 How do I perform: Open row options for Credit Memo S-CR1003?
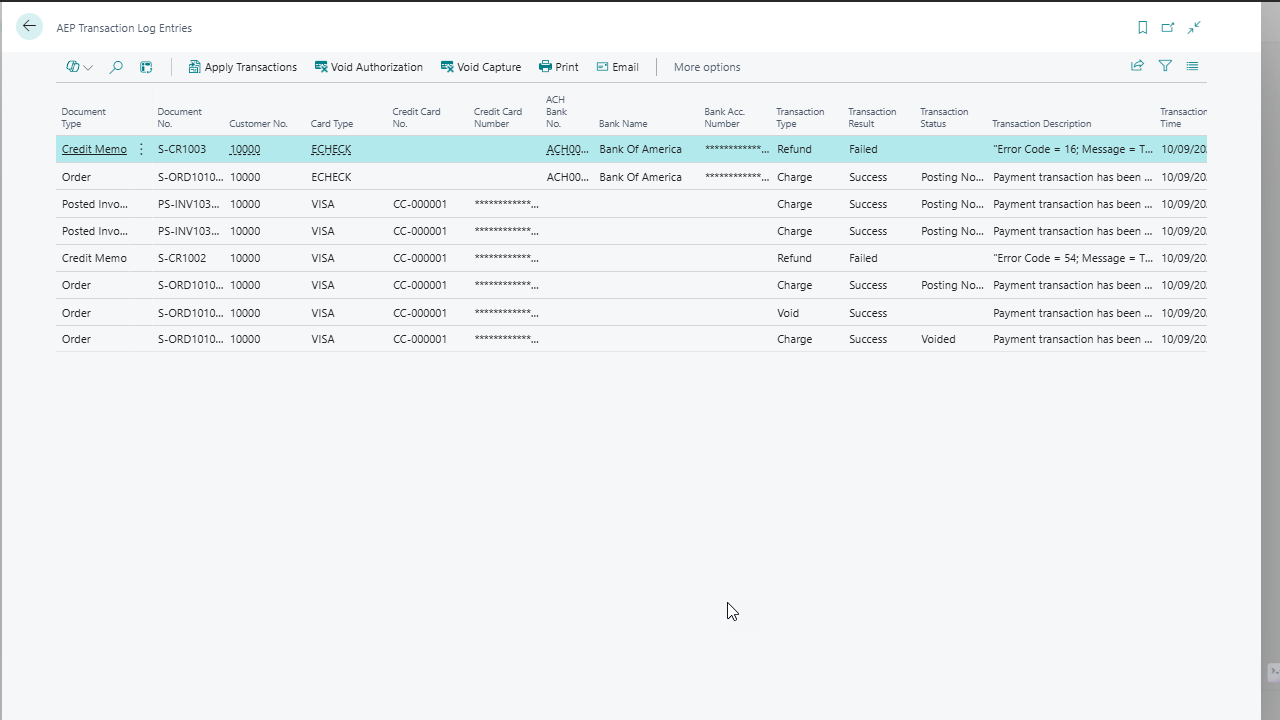point(141,149)
